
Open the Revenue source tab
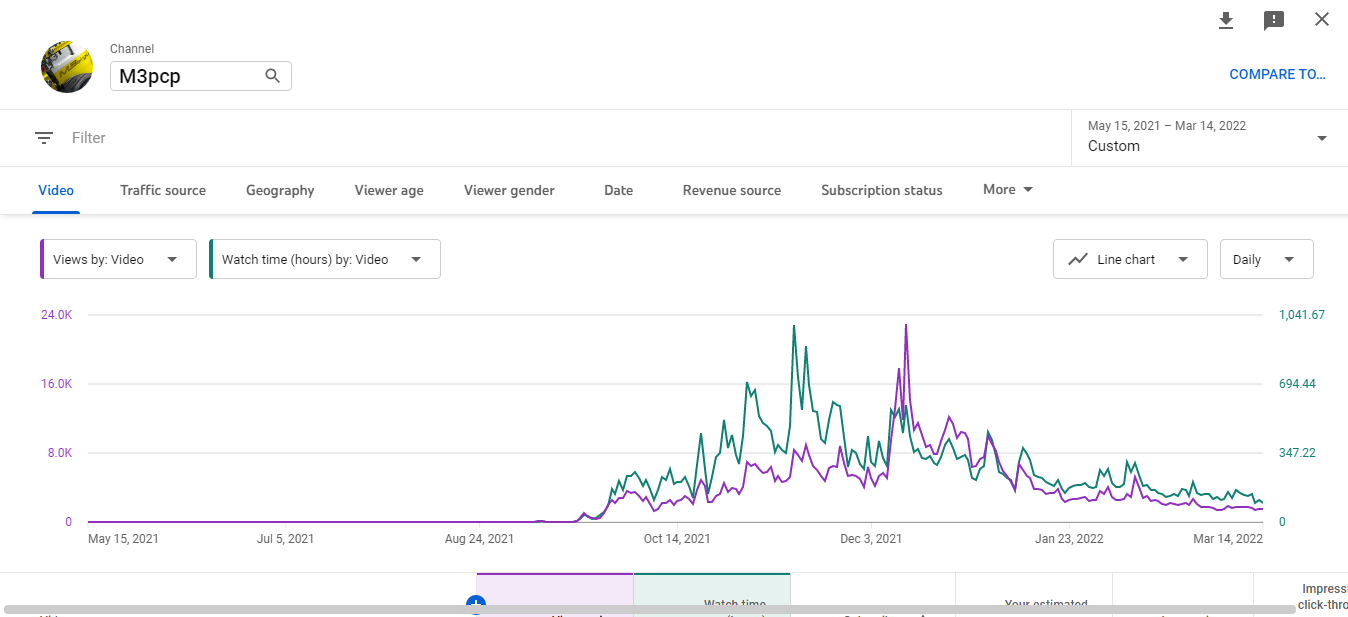point(732,190)
